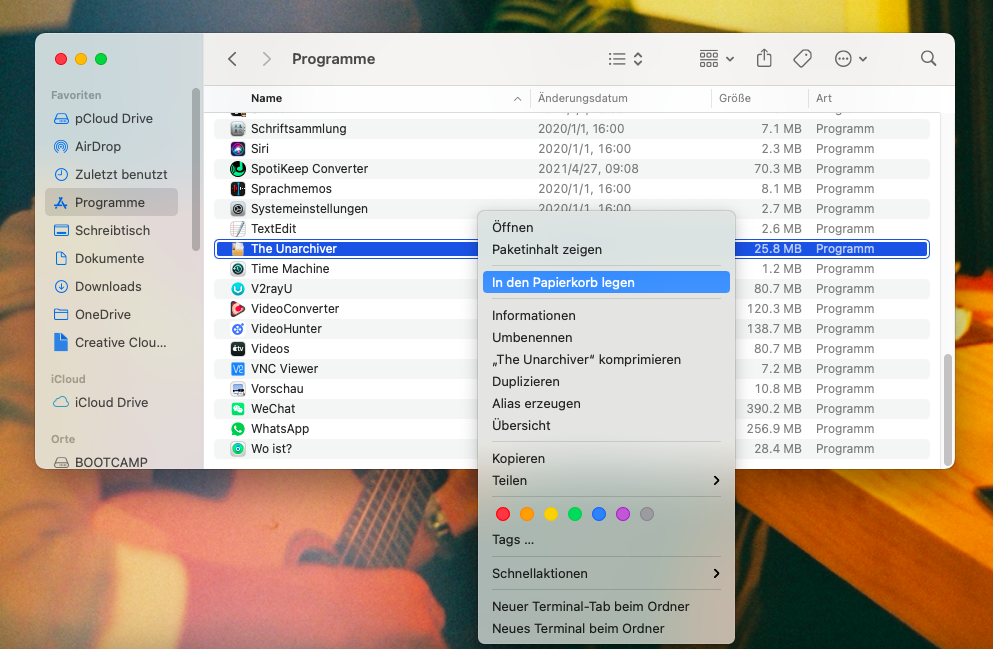Sort by Änderungsdatum column header
The image size is (993, 649).
(621, 98)
